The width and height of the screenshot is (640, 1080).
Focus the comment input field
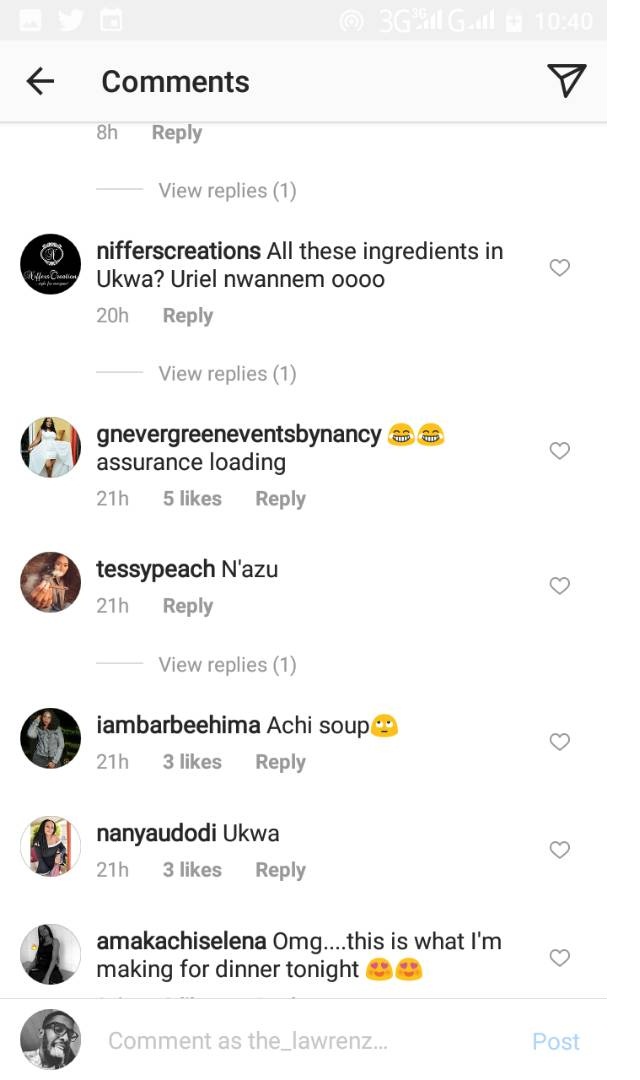tap(300, 1041)
